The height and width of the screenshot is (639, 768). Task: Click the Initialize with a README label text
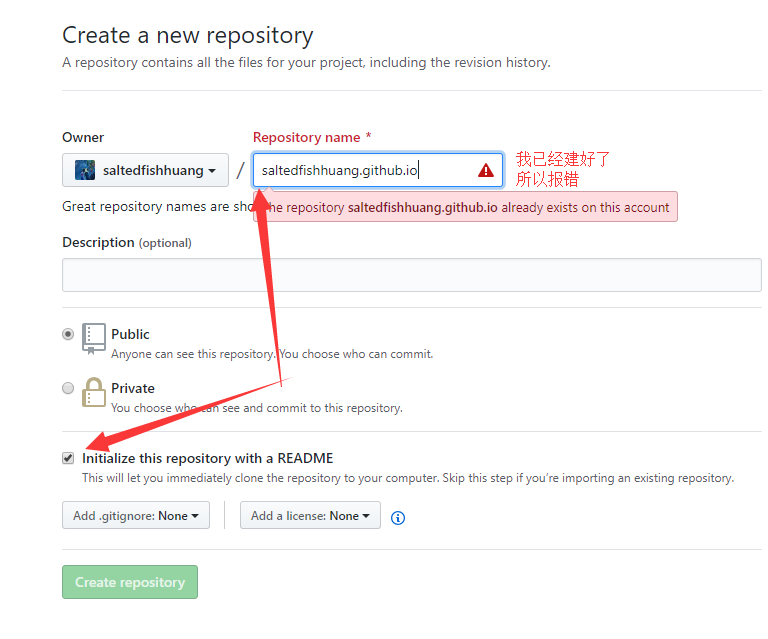[208, 458]
